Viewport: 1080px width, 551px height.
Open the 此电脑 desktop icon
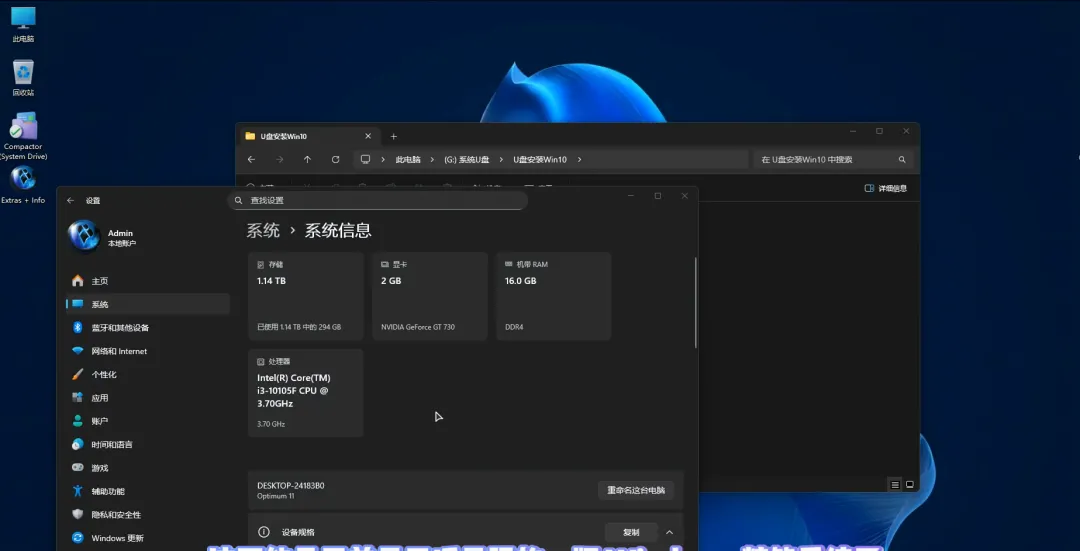pos(23,23)
